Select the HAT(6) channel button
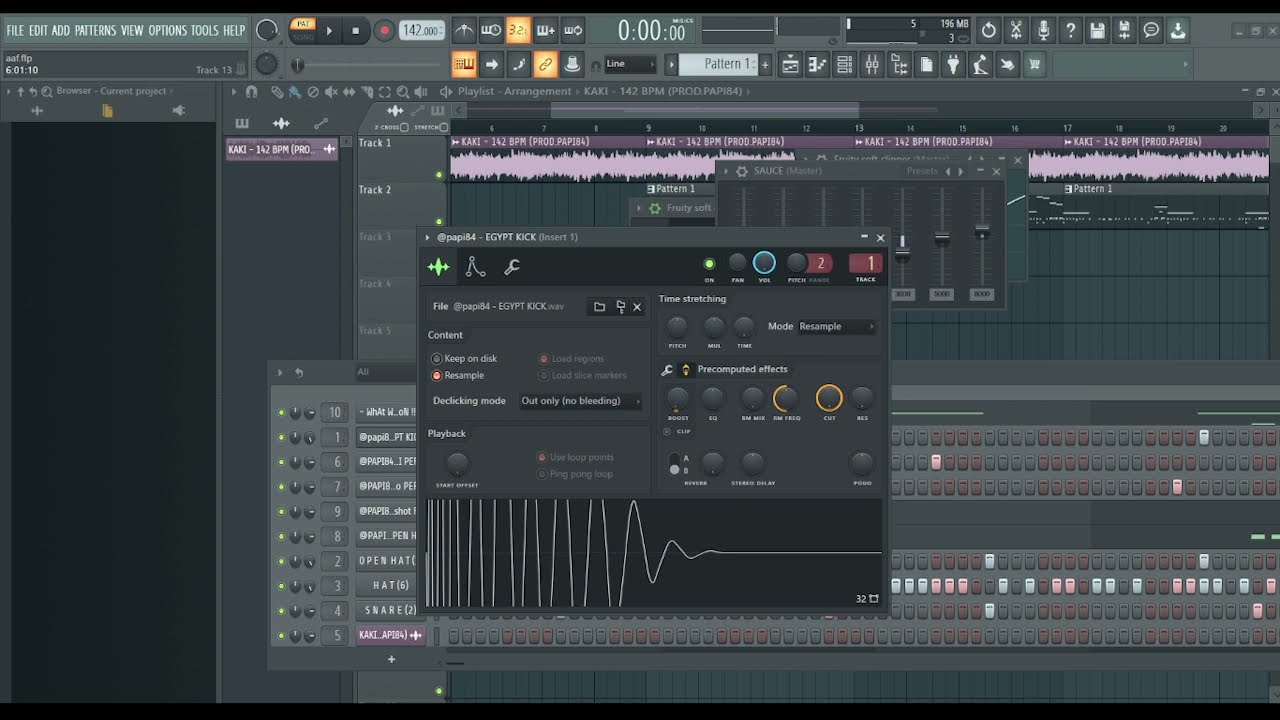Screen dimensions: 1280x720 pos(386,586)
